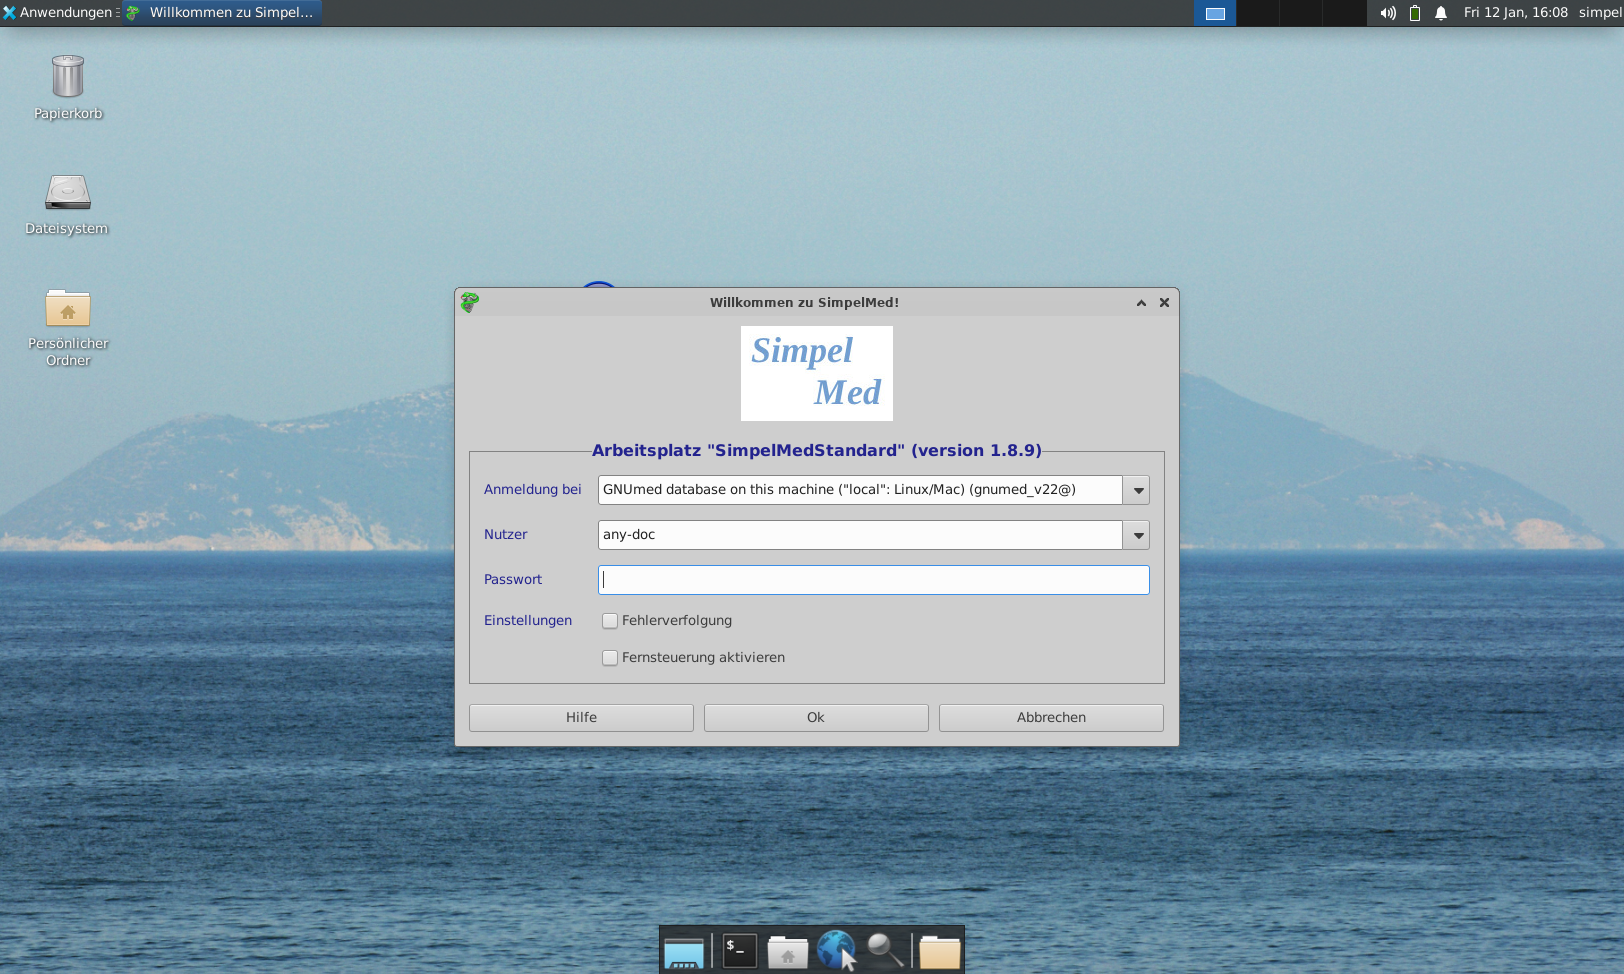Open the notifications bell in top panel
Viewport: 1624px width, 974px height.
(1441, 13)
